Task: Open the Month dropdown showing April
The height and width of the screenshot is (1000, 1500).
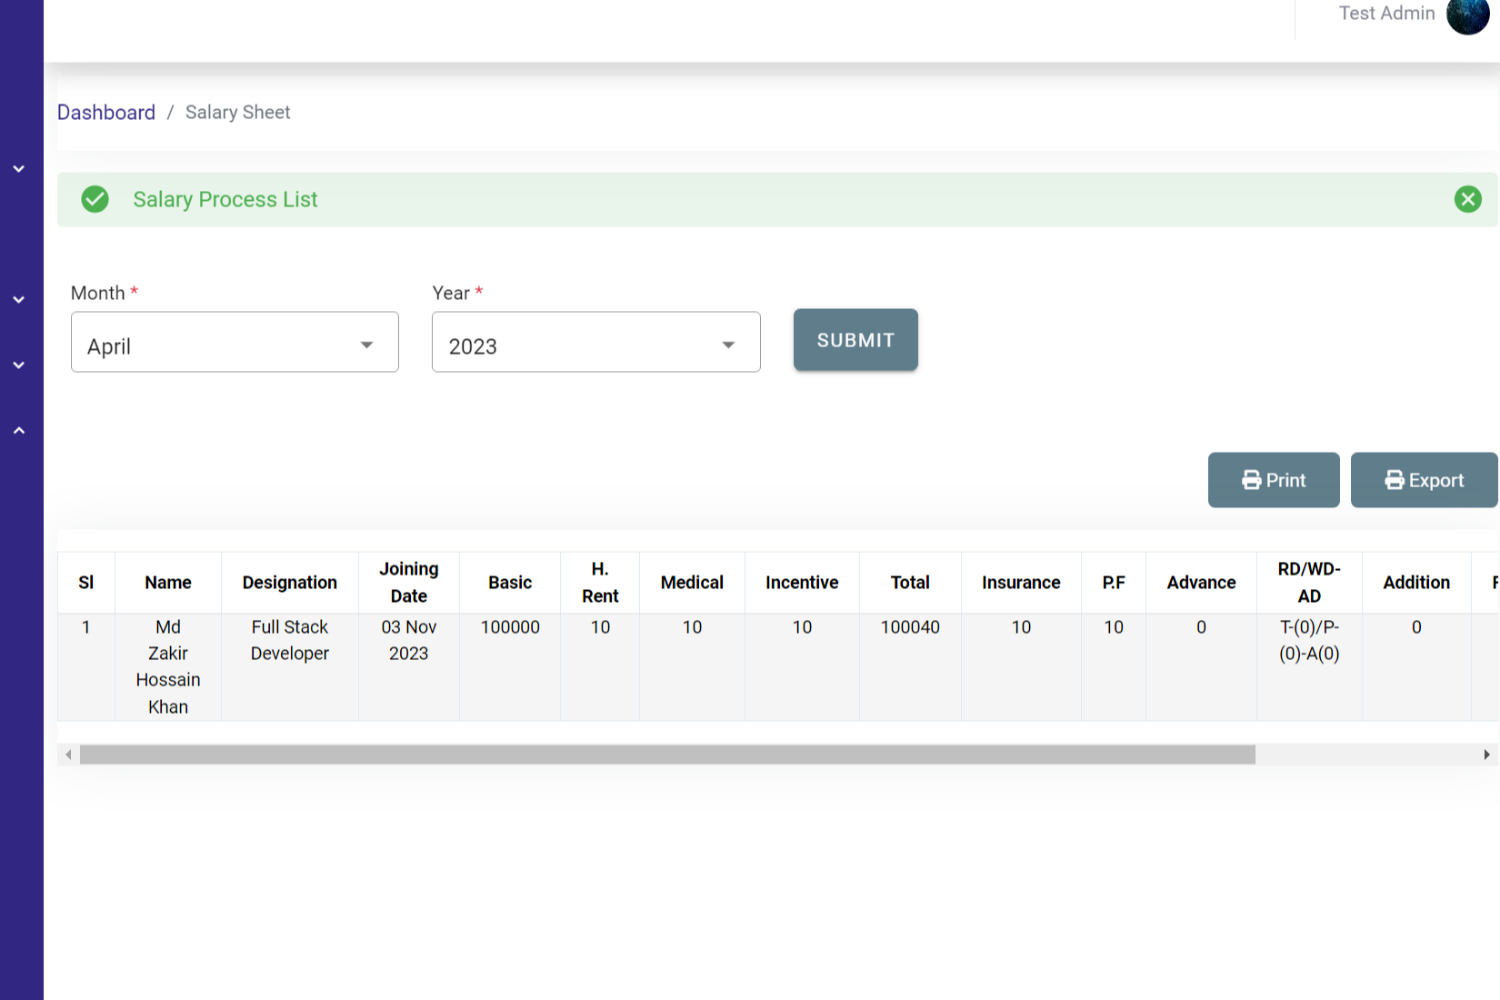Action: tap(235, 342)
